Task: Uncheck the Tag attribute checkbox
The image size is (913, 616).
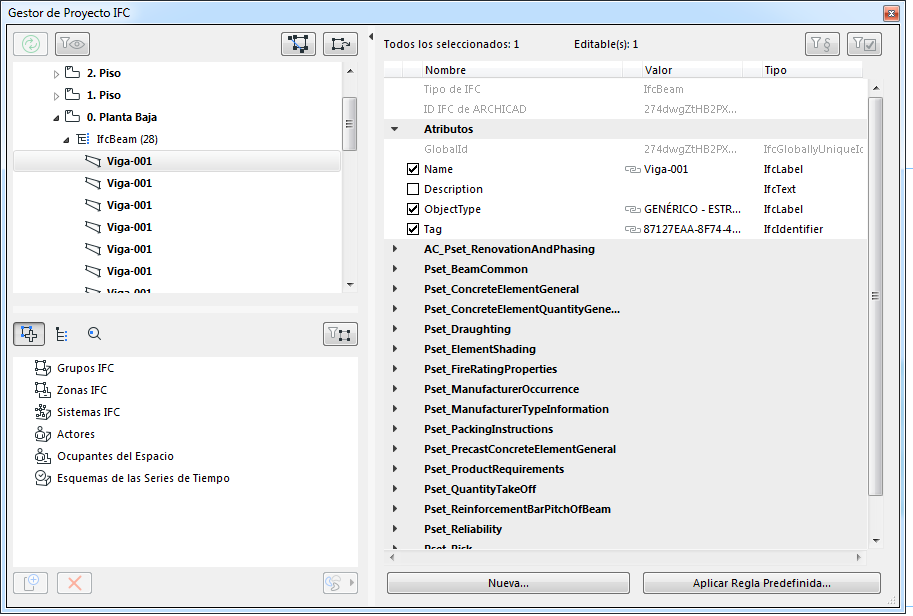Action: tap(413, 229)
